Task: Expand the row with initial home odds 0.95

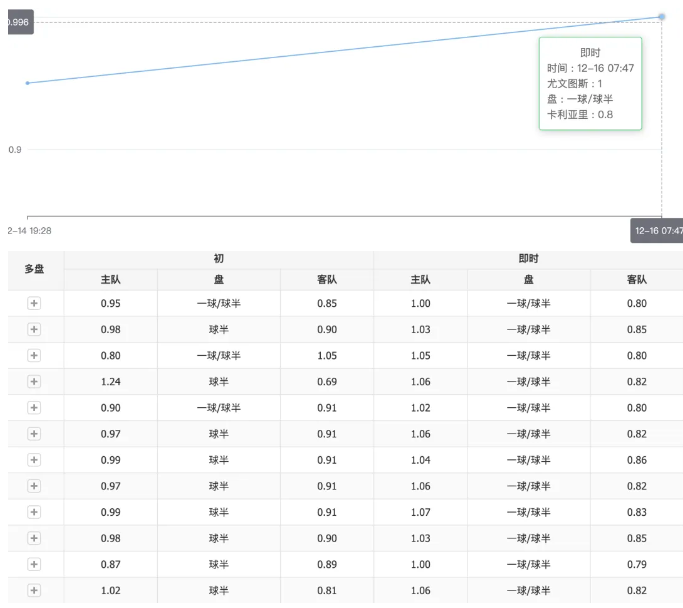Action: click(x=34, y=303)
